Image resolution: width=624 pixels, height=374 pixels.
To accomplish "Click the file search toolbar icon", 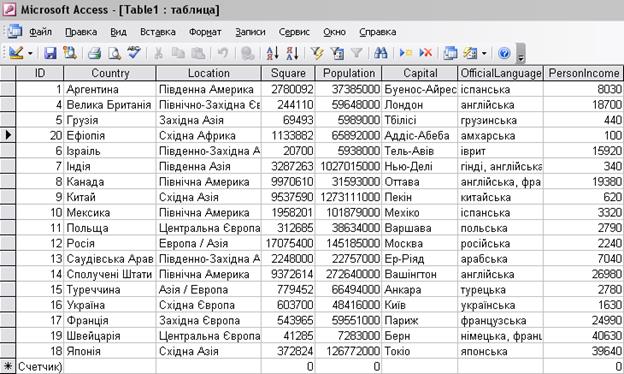I will click(70, 53).
